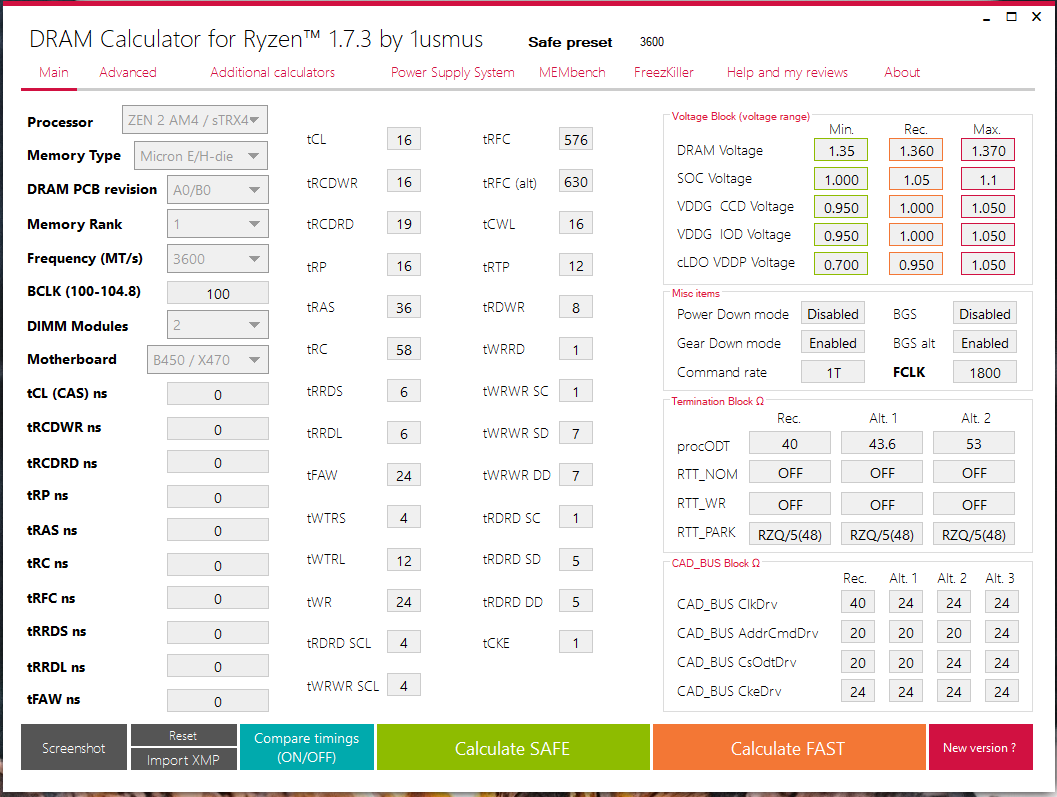1057x797 pixels.
Task: Click cLDO VDDP Voltage Min 0.700
Action: point(841,264)
